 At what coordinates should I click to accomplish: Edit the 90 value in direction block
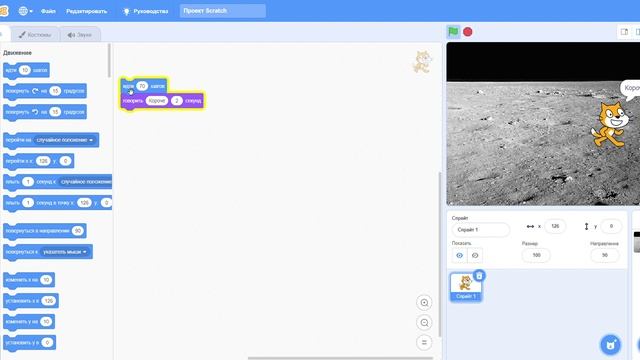(78, 231)
